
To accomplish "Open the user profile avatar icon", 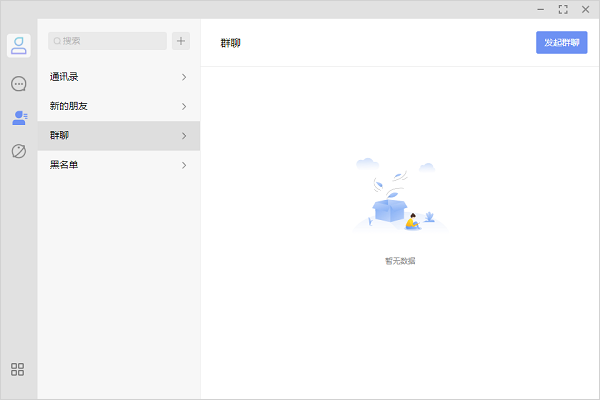I will [19, 46].
